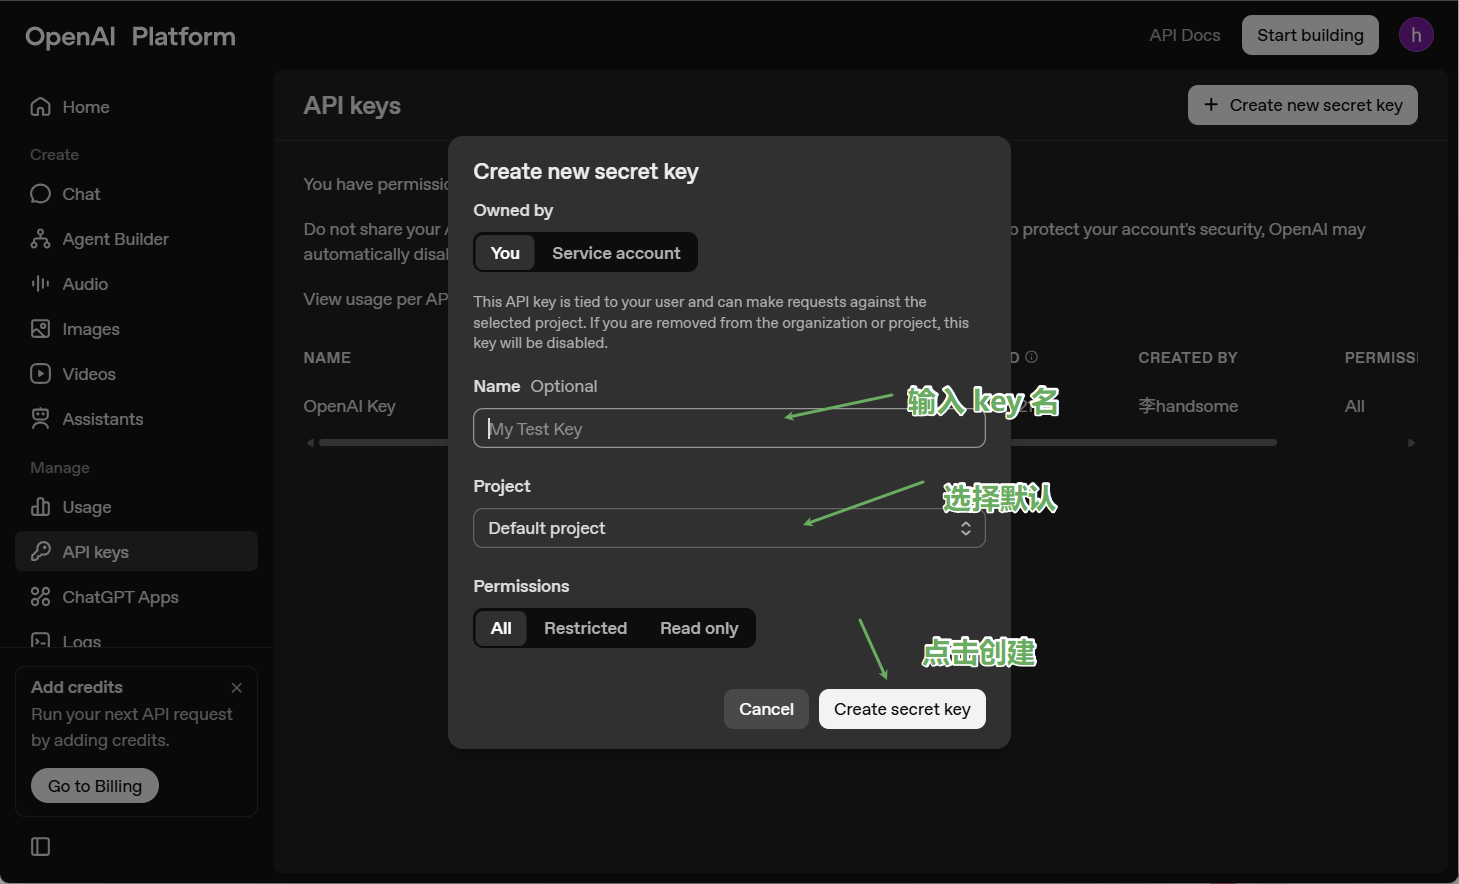Click the NAME column header

[327, 358]
